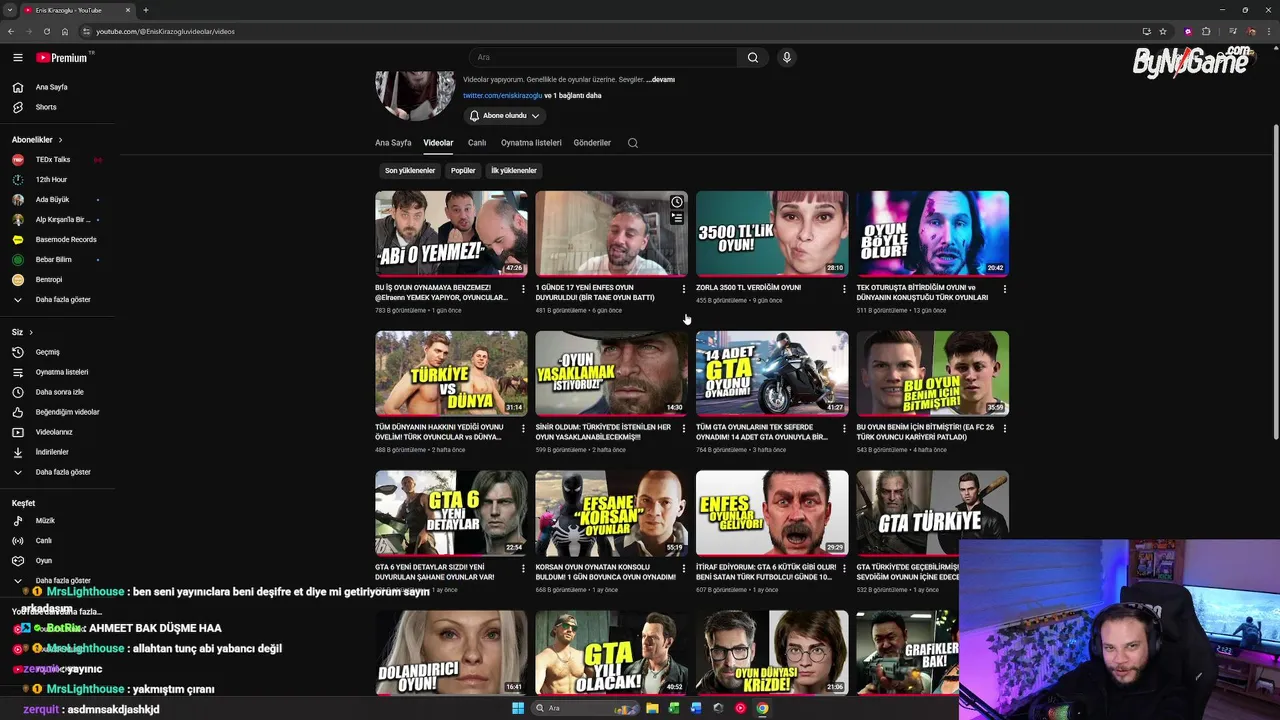Open sidebar Oynatma listeleri entry

click(x=57, y=372)
